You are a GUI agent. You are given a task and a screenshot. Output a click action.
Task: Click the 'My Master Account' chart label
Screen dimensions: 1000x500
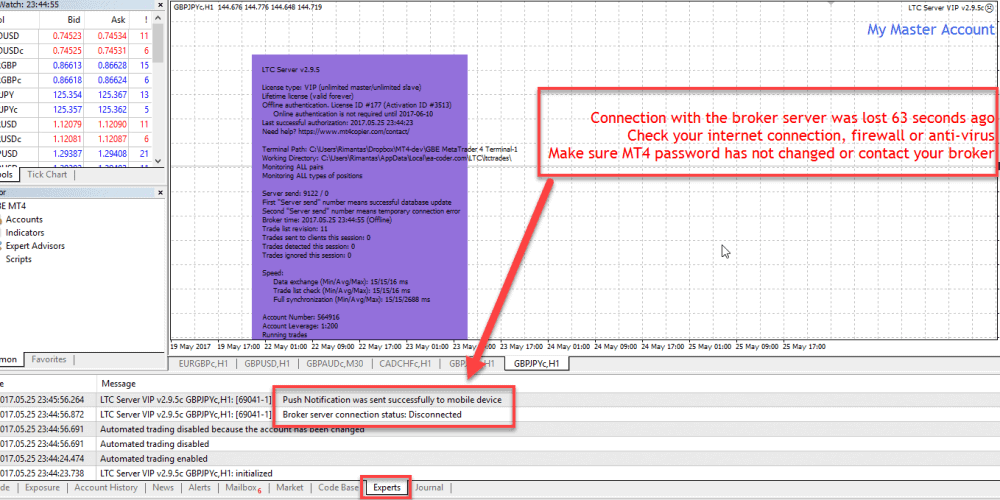[x=930, y=29]
